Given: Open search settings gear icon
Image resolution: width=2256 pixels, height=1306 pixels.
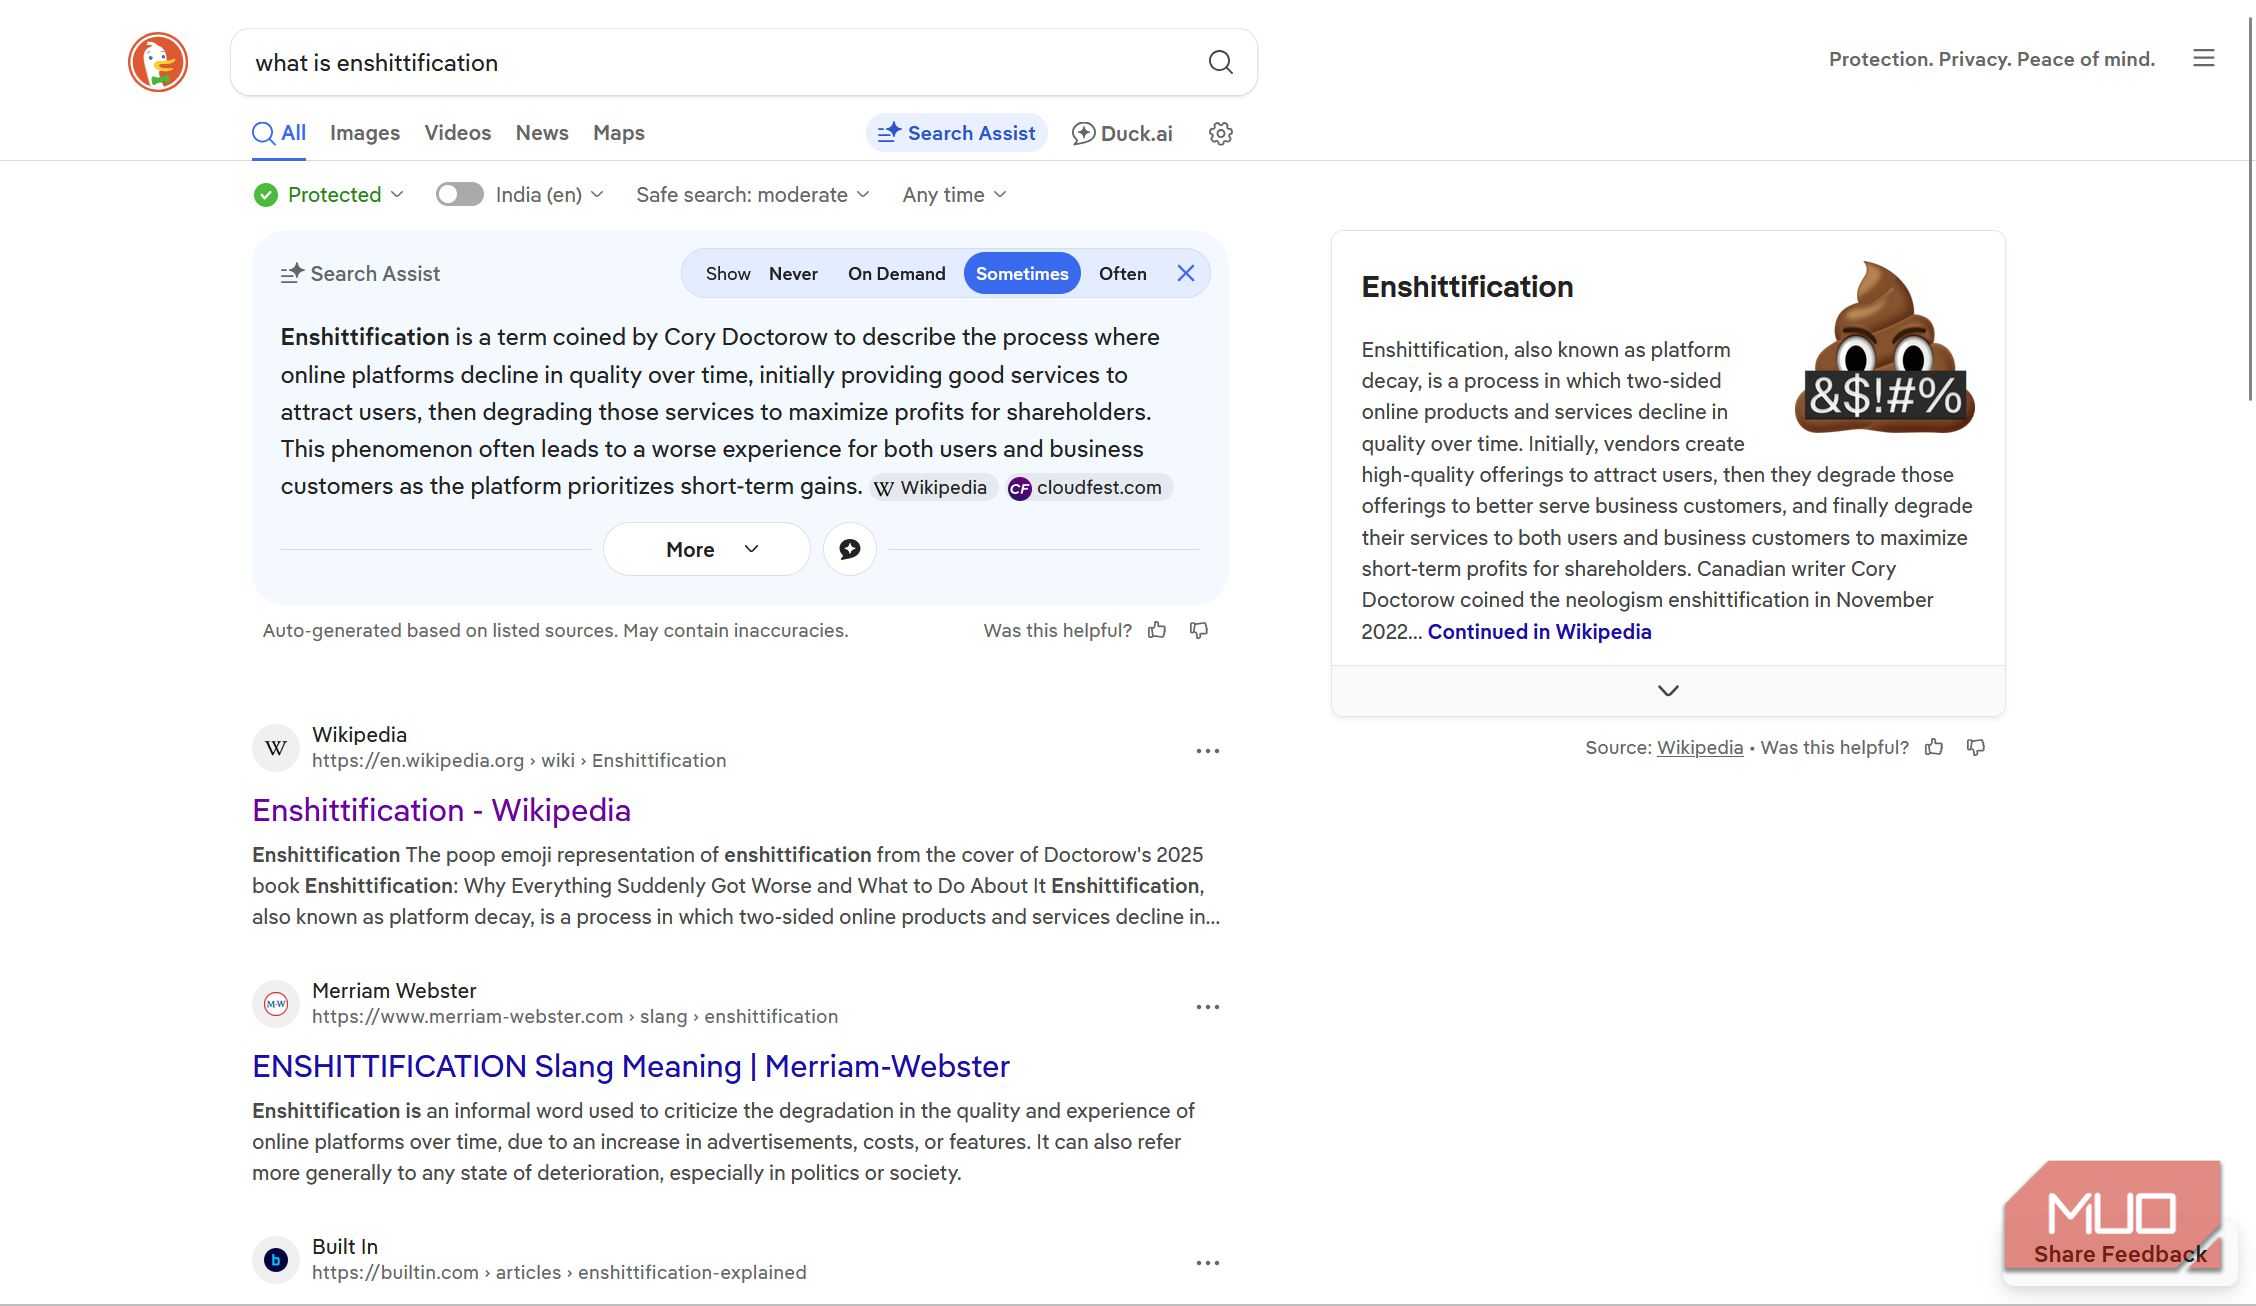Looking at the screenshot, I should click(x=1220, y=133).
